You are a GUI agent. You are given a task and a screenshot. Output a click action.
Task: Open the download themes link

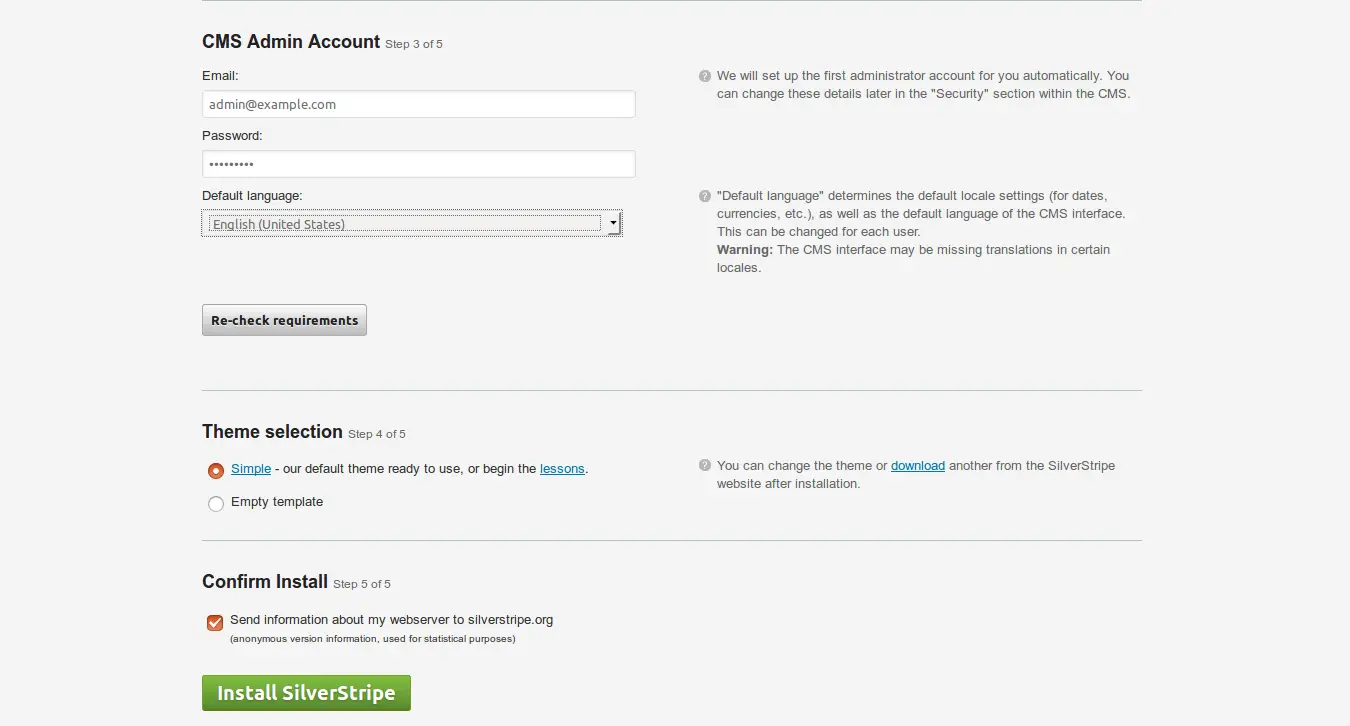tap(918, 466)
